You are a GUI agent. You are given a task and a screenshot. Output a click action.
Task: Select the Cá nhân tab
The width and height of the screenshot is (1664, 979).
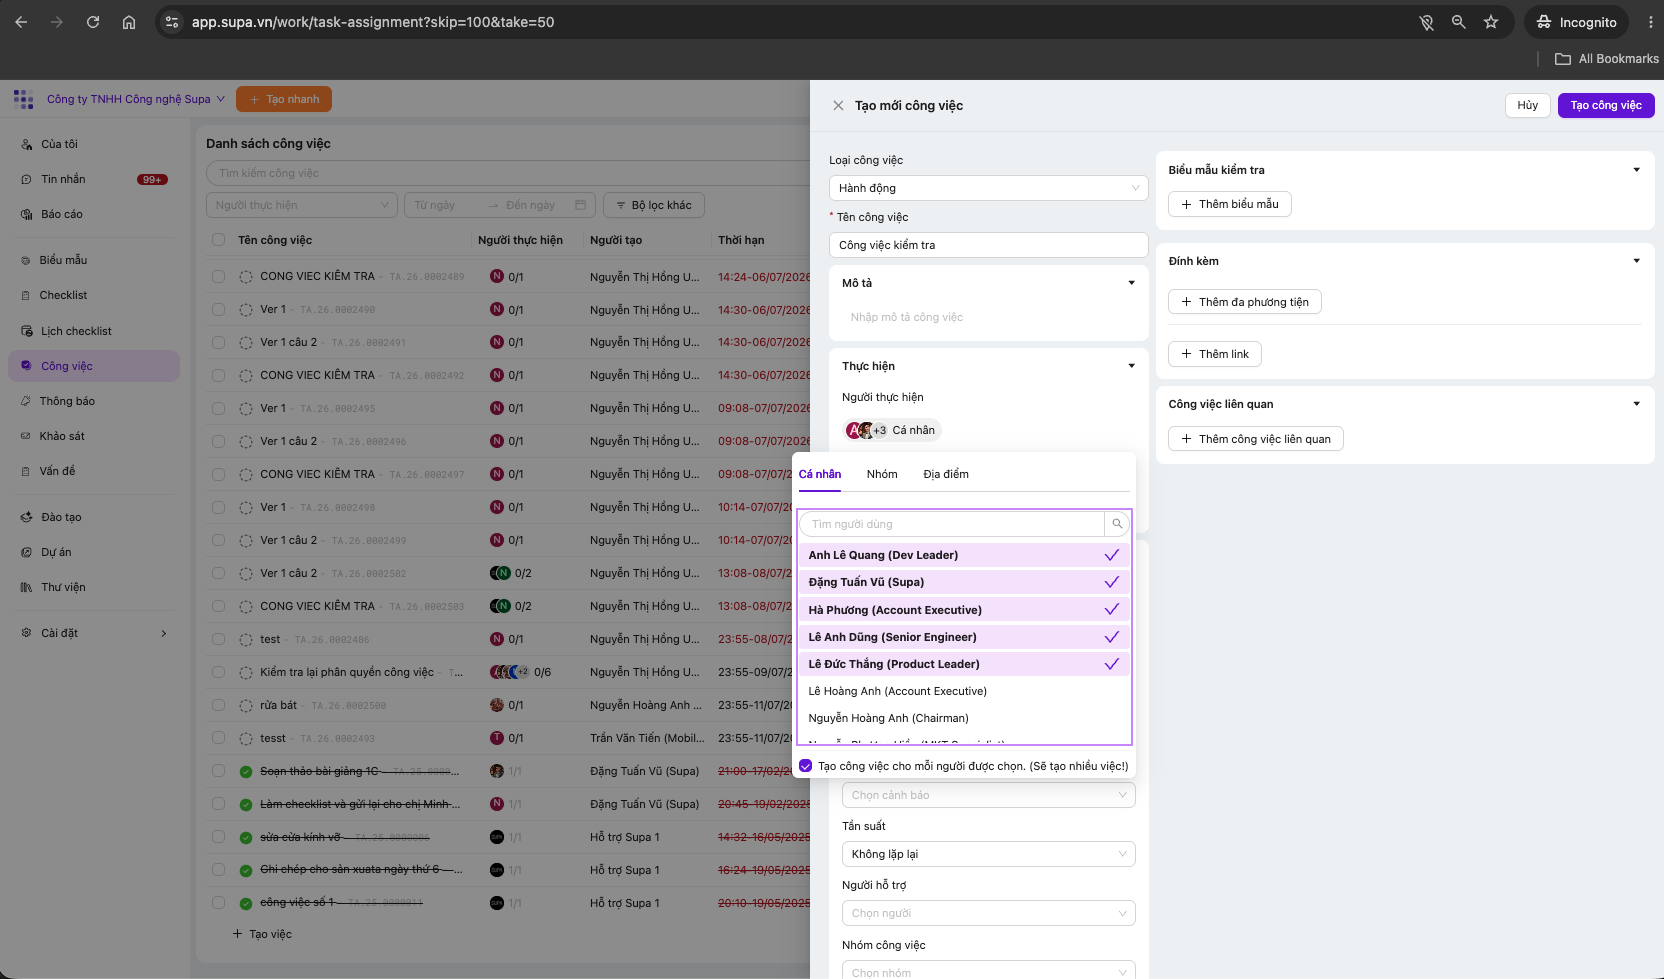coord(820,474)
